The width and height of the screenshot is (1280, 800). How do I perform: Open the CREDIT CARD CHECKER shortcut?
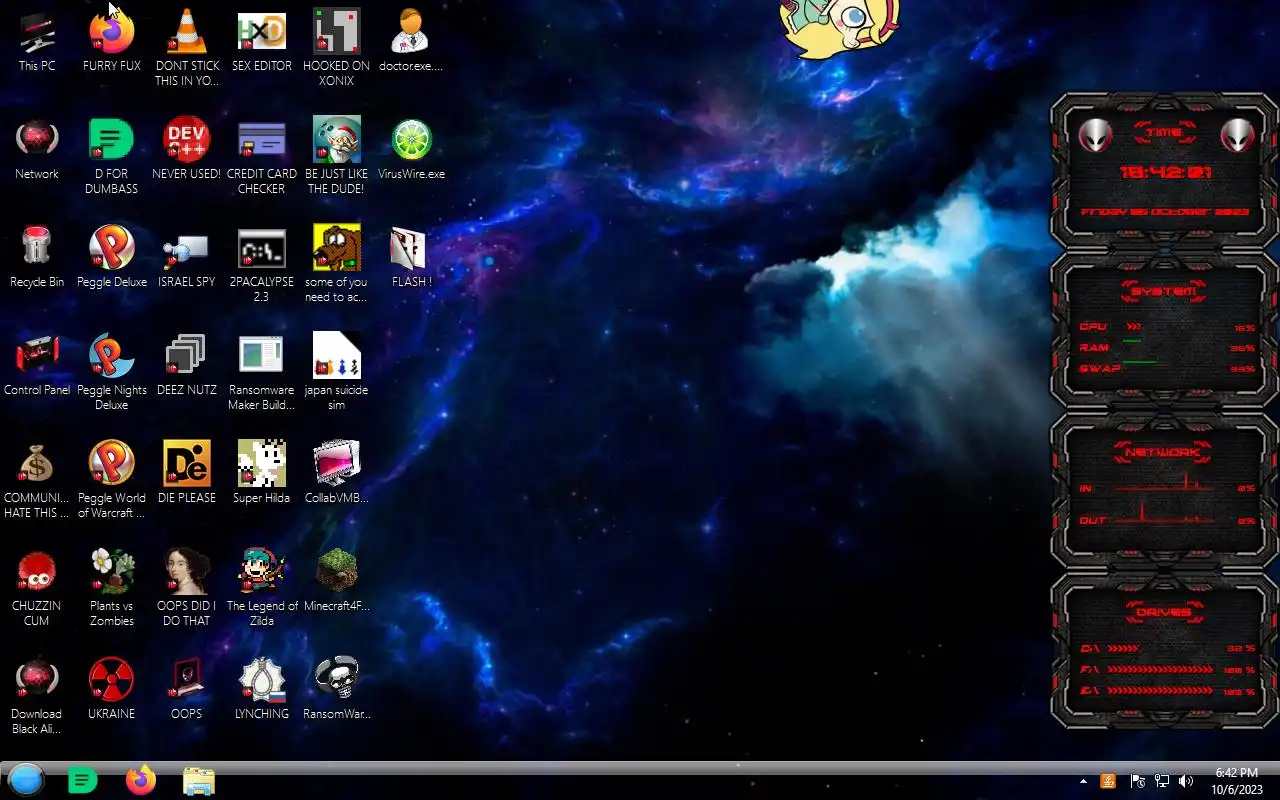pyautogui.click(x=261, y=156)
